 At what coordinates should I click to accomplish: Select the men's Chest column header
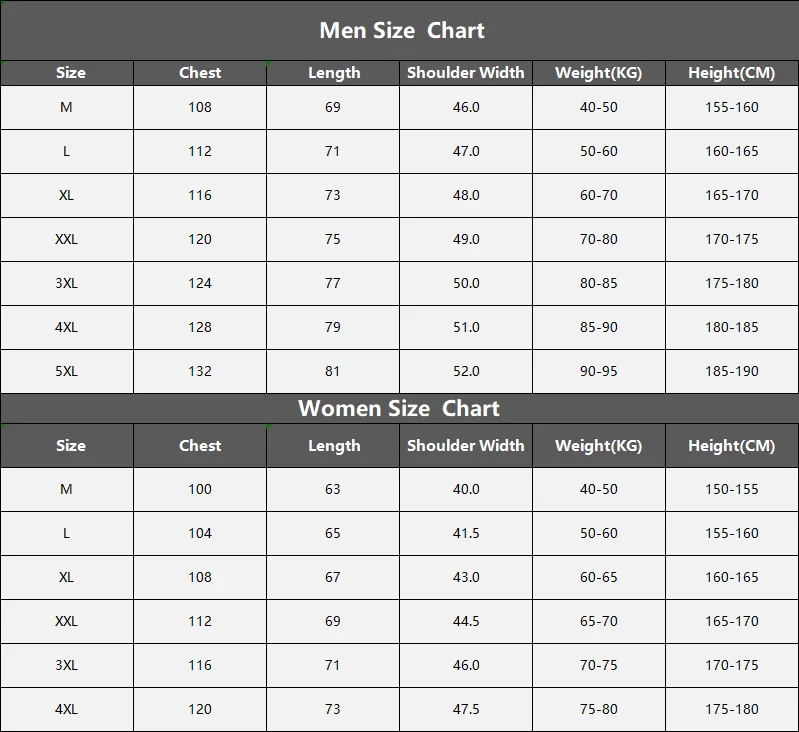pos(200,72)
